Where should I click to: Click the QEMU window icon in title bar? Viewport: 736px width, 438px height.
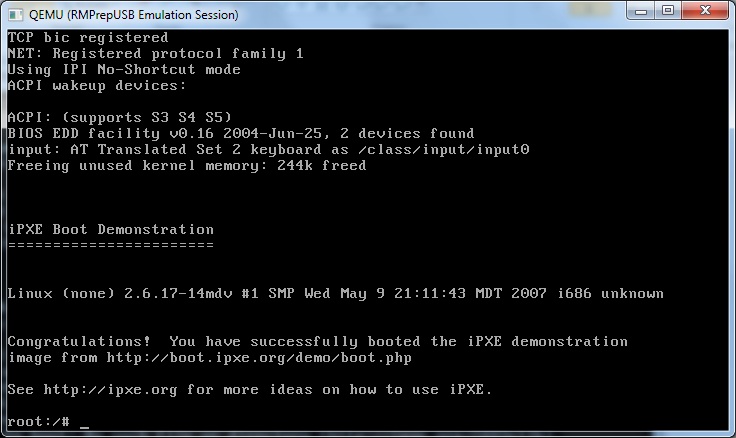point(15,15)
